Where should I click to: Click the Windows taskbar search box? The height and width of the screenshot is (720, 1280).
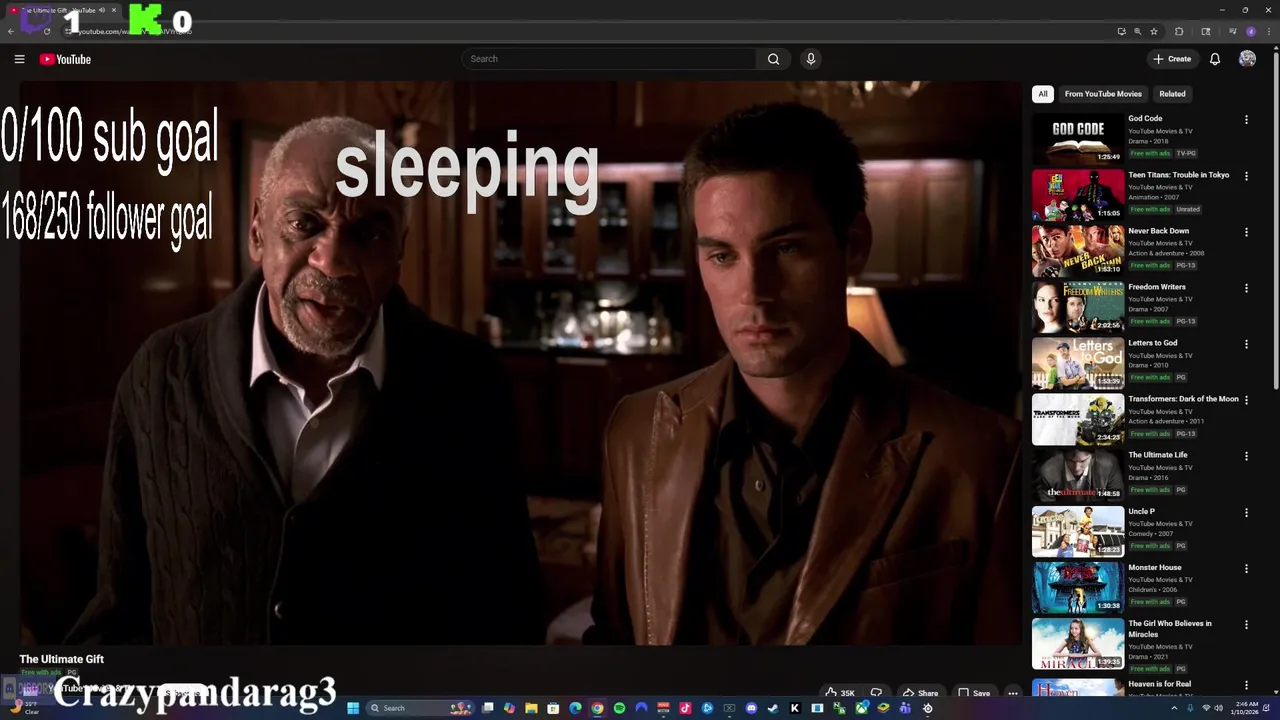tap(418, 708)
